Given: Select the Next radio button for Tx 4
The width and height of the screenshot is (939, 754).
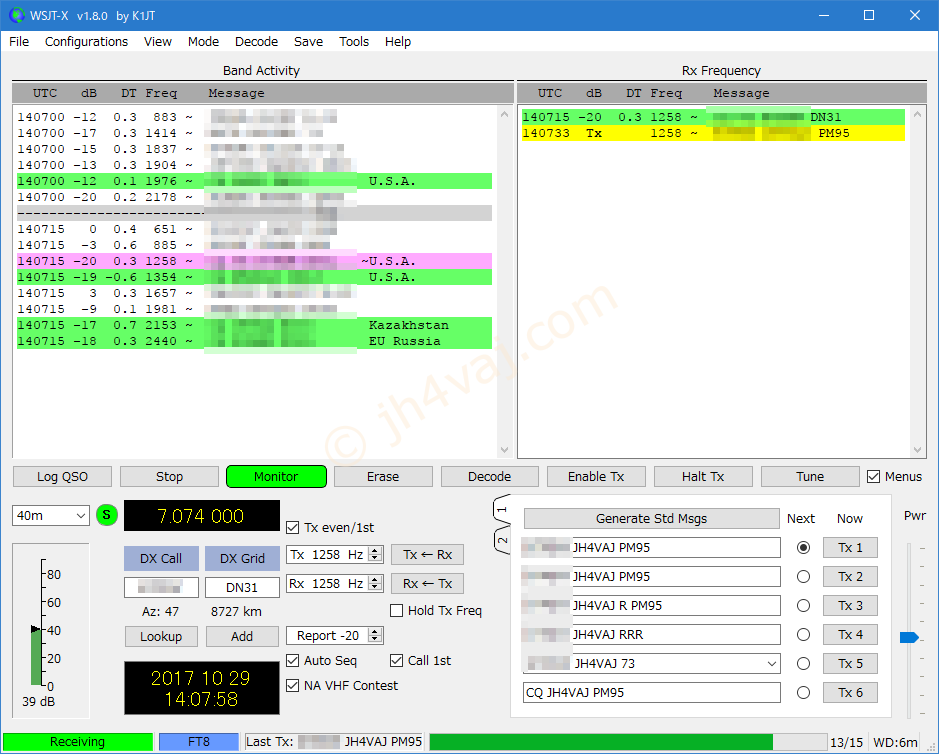Looking at the screenshot, I should point(804,634).
